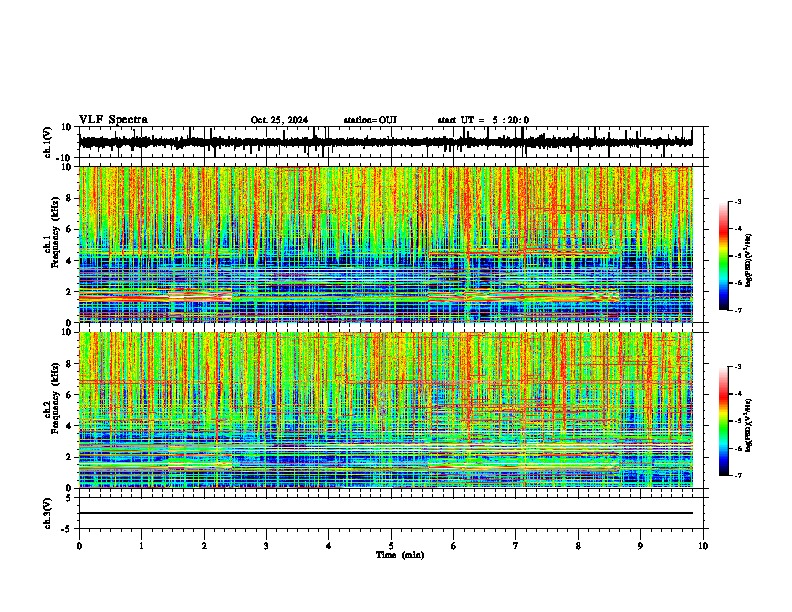Click the ch.1(V) waveform axis label

48,142
